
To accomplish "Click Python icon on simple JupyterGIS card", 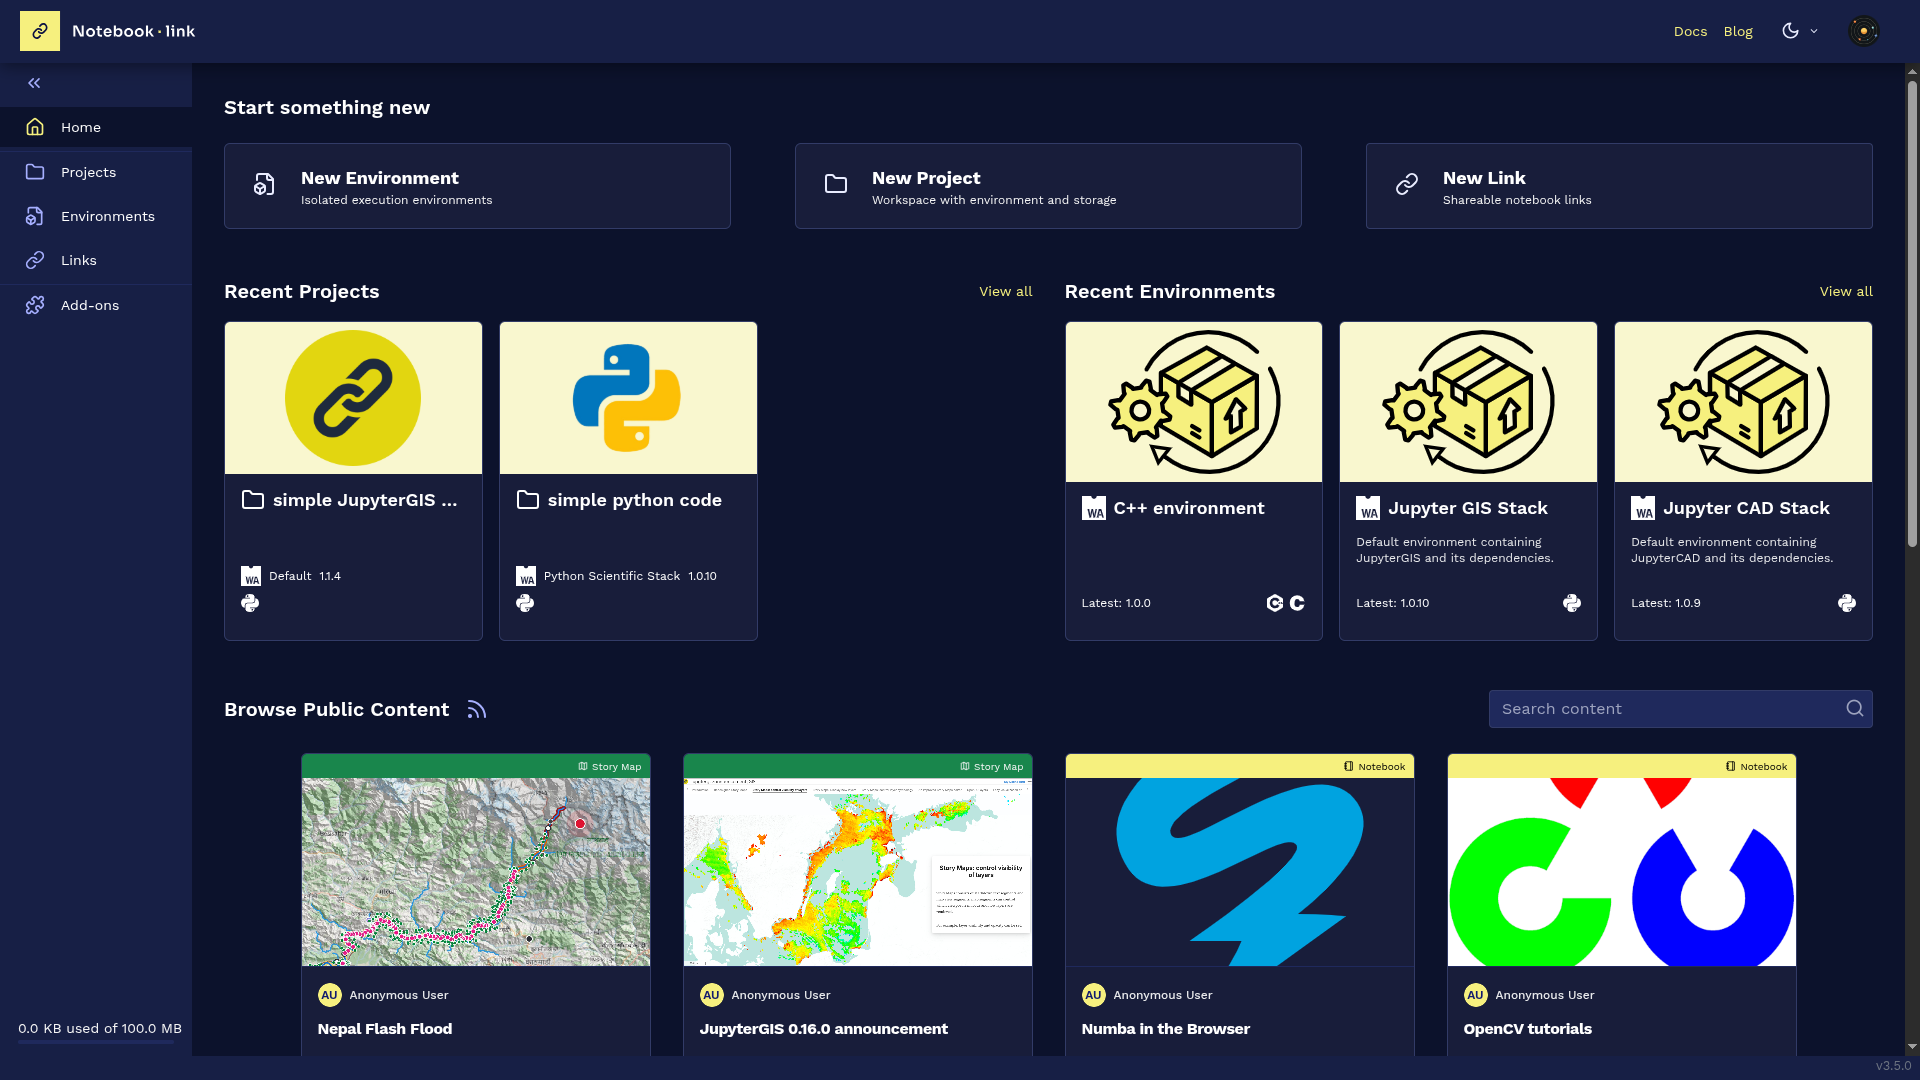I will pyautogui.click(x=250, y=603).
